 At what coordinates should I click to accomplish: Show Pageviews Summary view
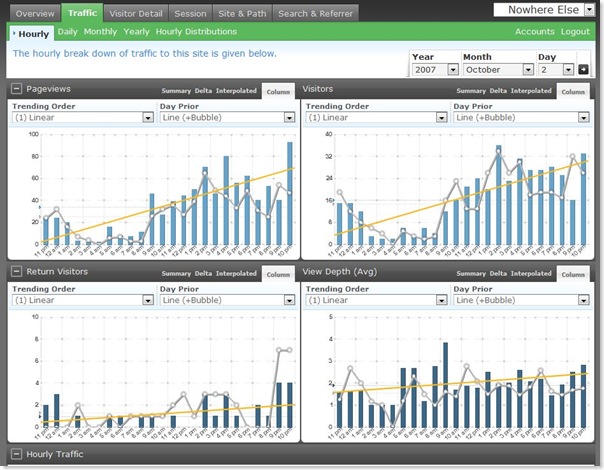176,91
